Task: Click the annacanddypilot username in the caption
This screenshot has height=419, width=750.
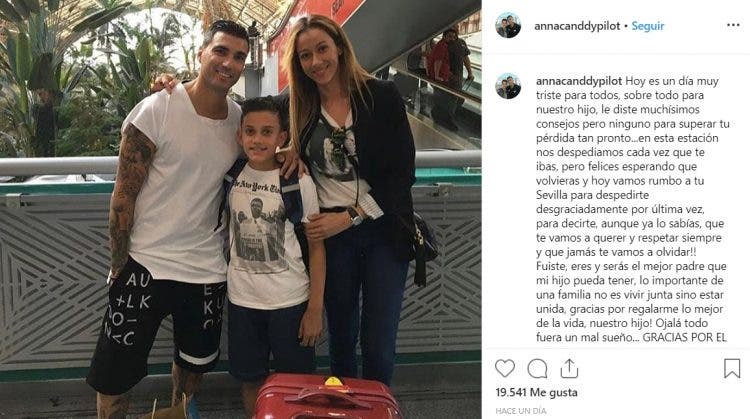Action: click(579, 81)
